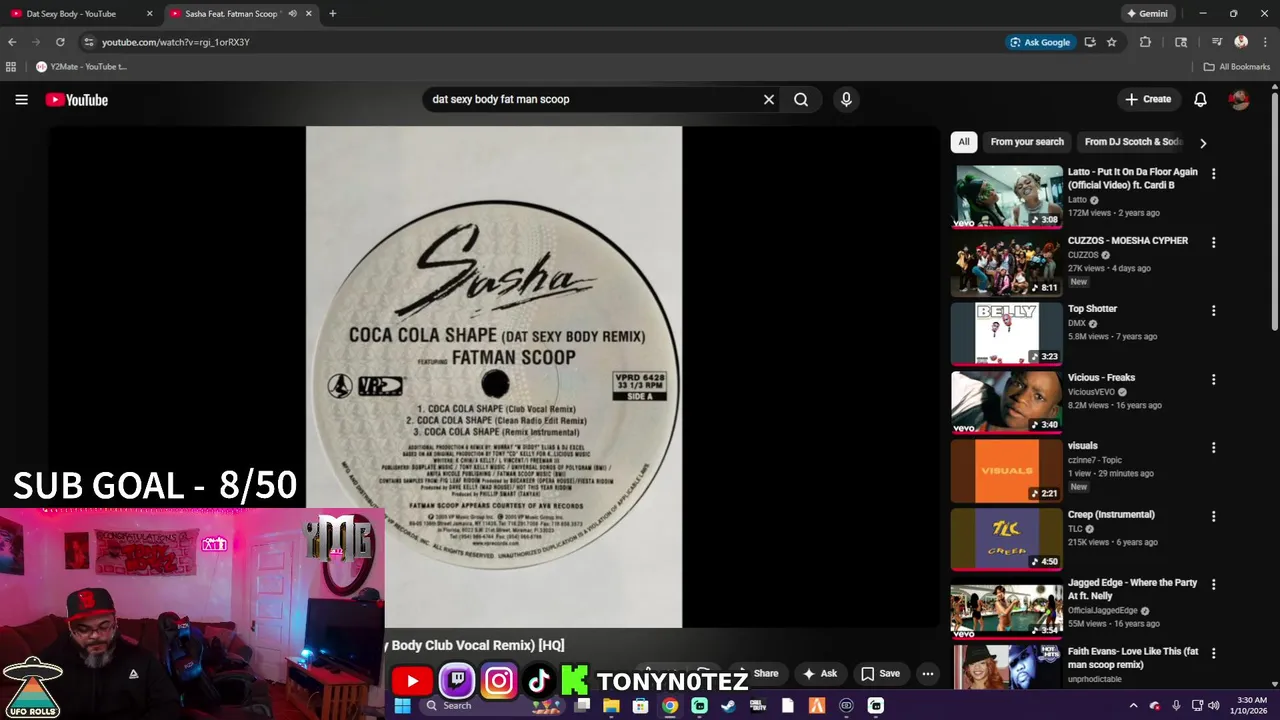
Task: Open Gemini in Chrome
Action: (x=1147, y=14)
